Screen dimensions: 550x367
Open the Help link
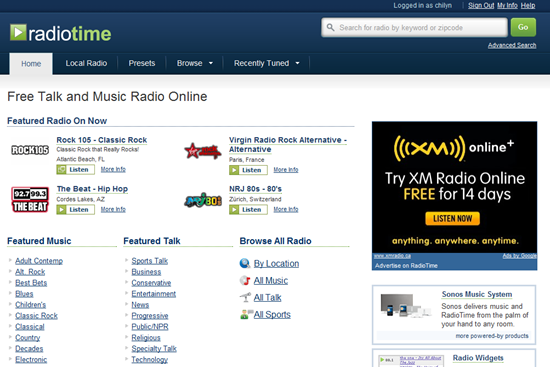[x=528, y=5]
